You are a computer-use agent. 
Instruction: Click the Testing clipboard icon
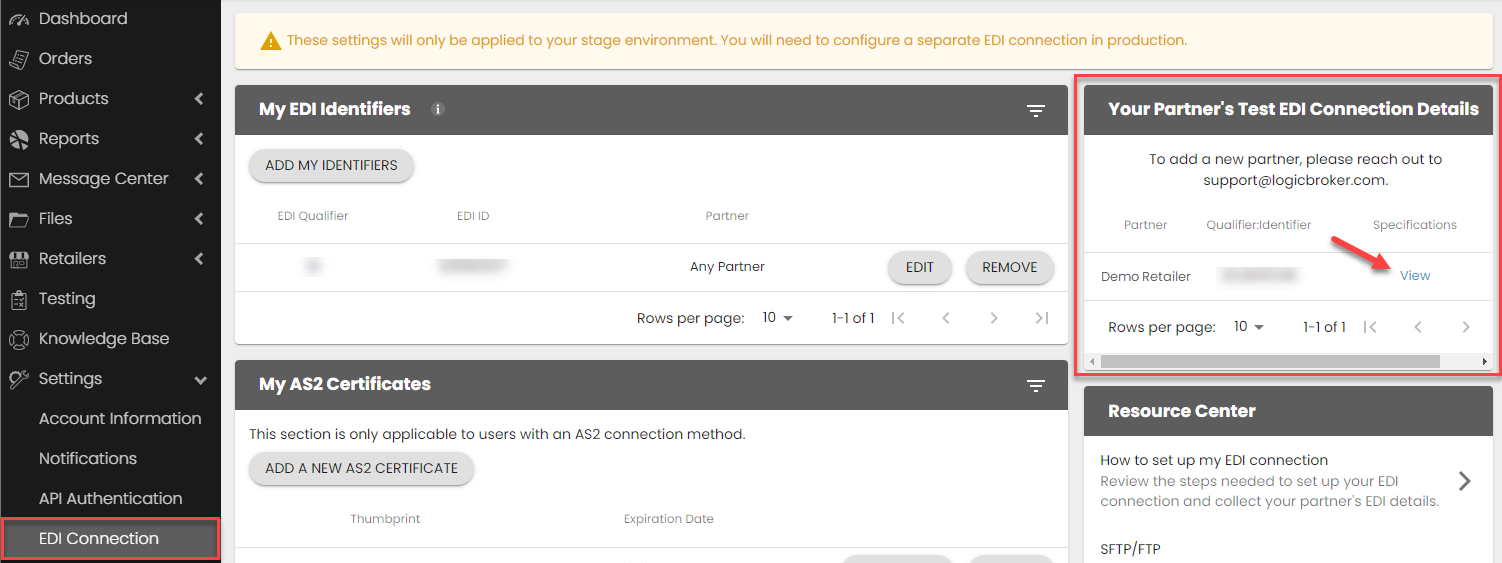click(x=18, y=299)
